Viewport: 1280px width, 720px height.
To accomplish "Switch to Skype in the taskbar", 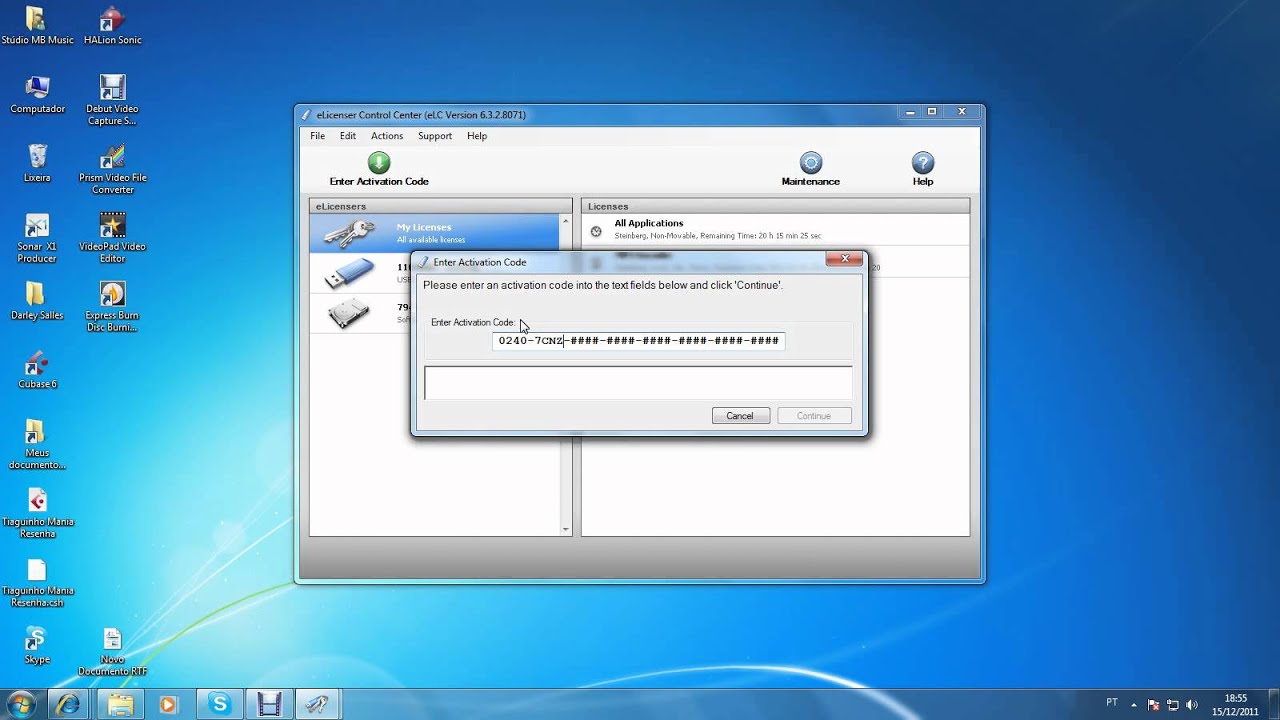I will click(x=219, y=704).
